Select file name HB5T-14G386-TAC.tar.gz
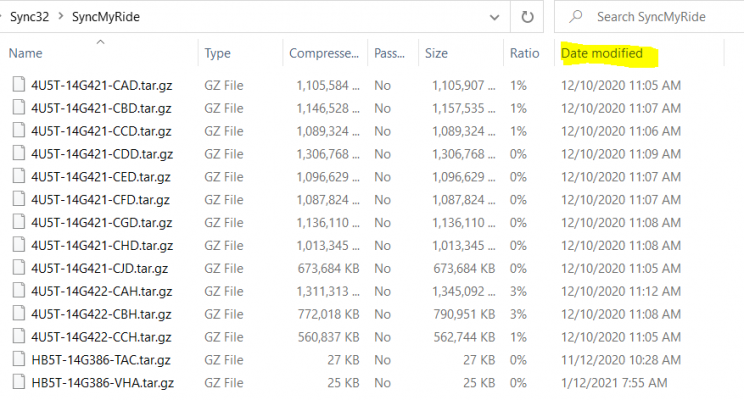 [101, 360]
